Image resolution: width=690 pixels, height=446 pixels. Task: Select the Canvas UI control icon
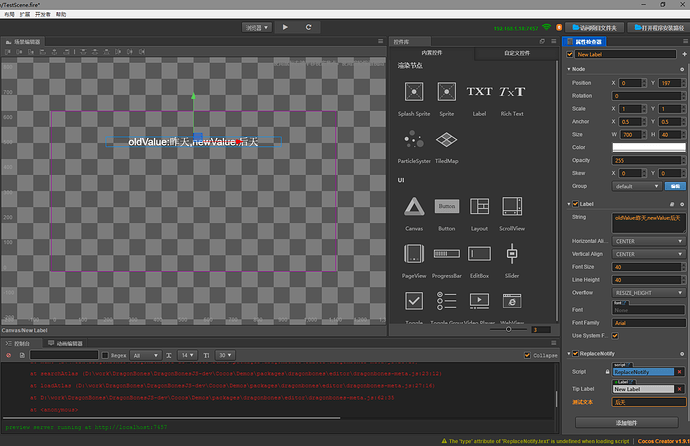[414, 206]
